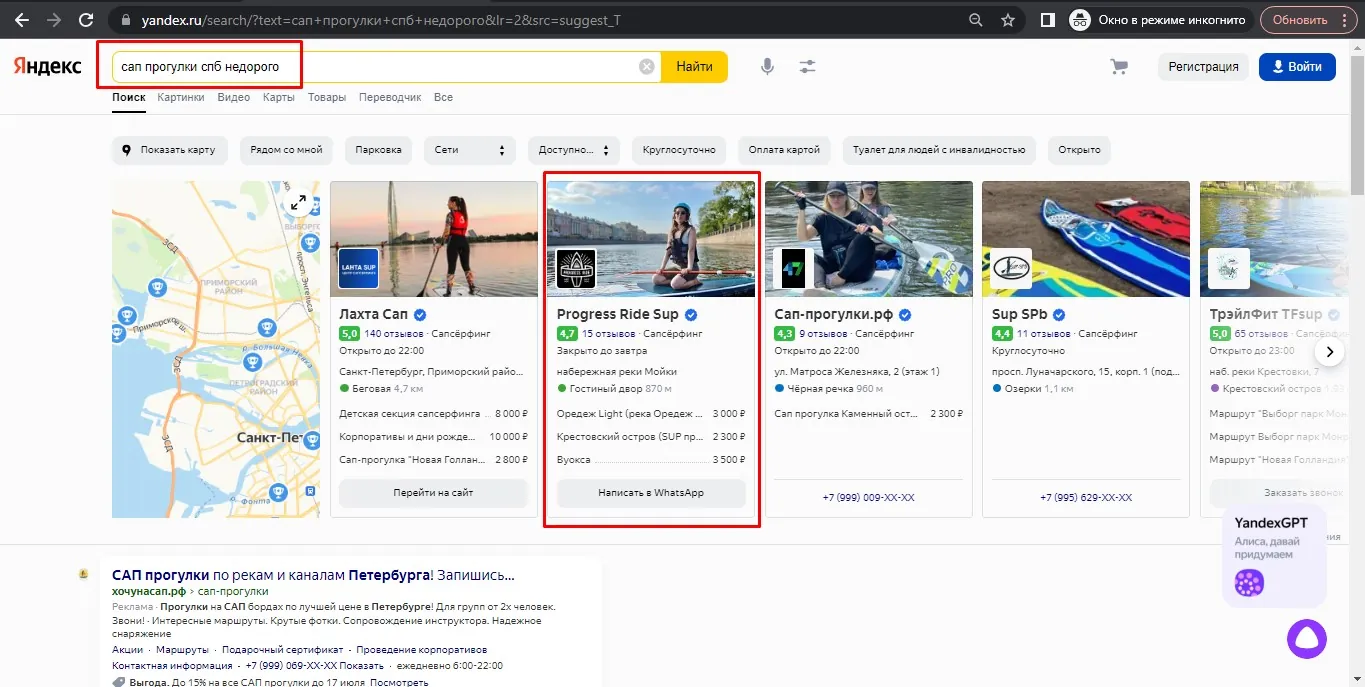Open the Маршруты sitelink
The image size is (1365, 687).
coord(182,649)
